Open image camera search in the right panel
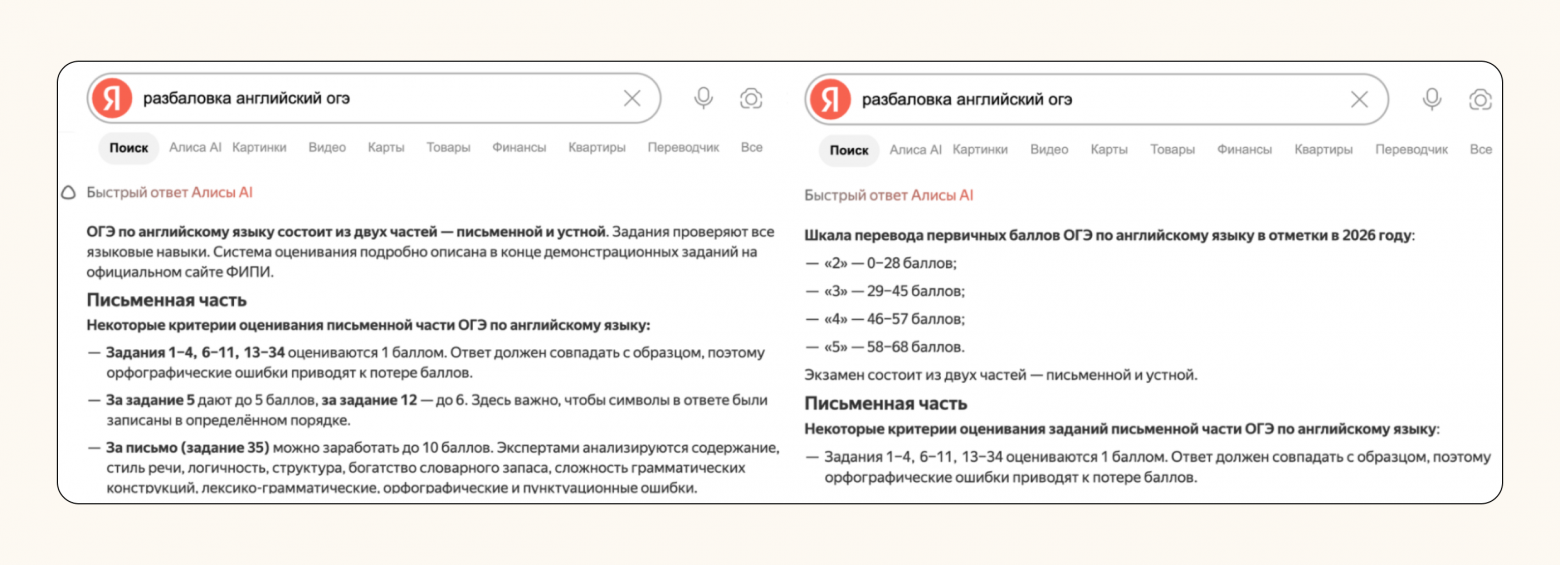The width and height of the screenshot is (1560, 565). coord(1480,99)
